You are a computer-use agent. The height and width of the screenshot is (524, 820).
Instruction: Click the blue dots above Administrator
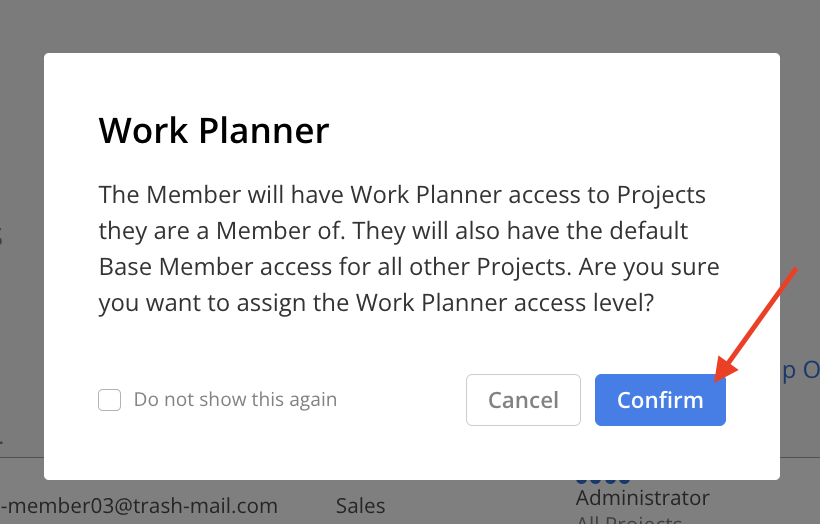603,480
